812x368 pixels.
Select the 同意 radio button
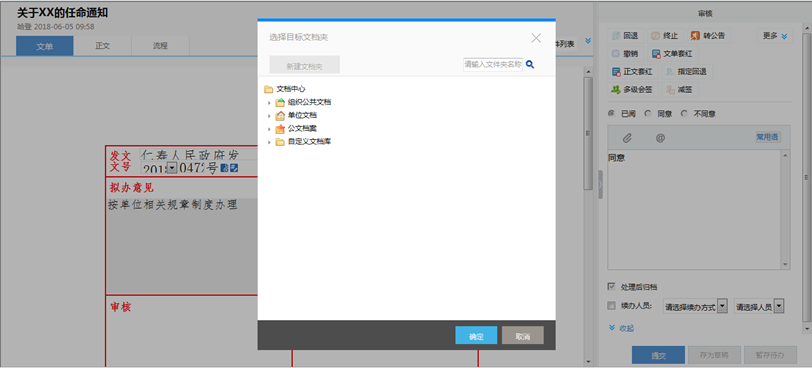coord(647,113)
